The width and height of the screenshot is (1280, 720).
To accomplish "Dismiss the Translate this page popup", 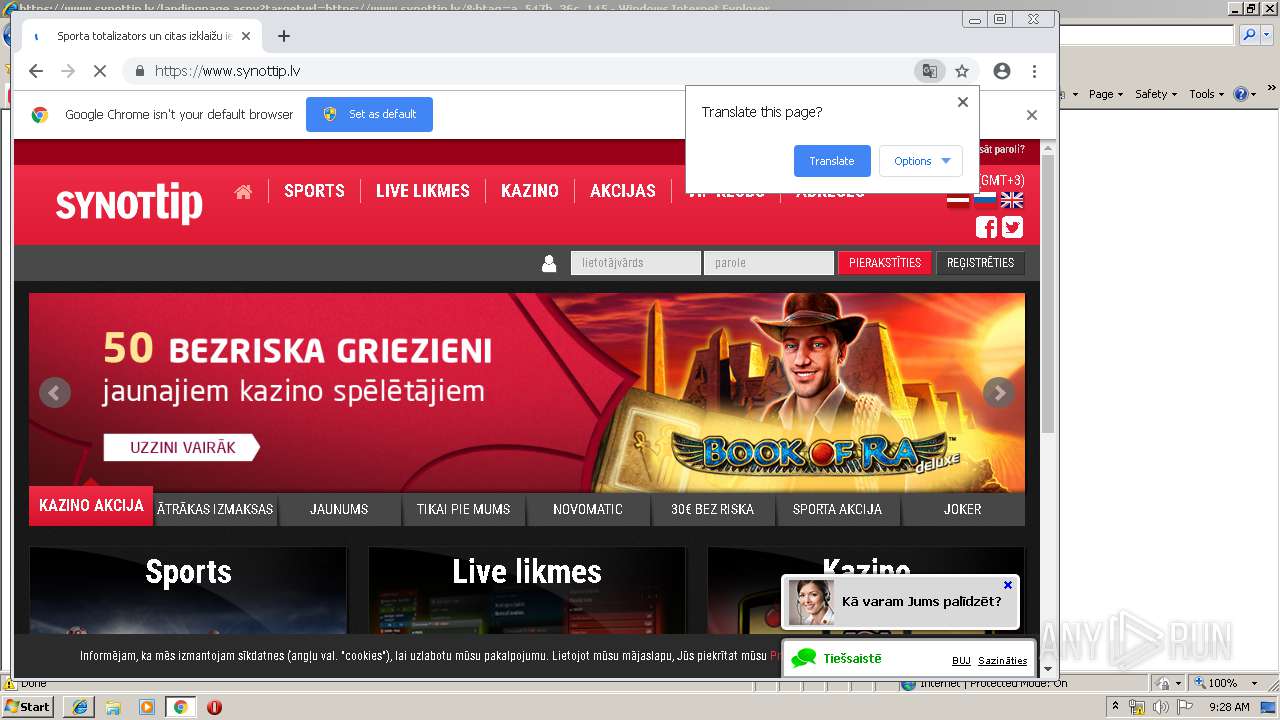I will point(963,102).
